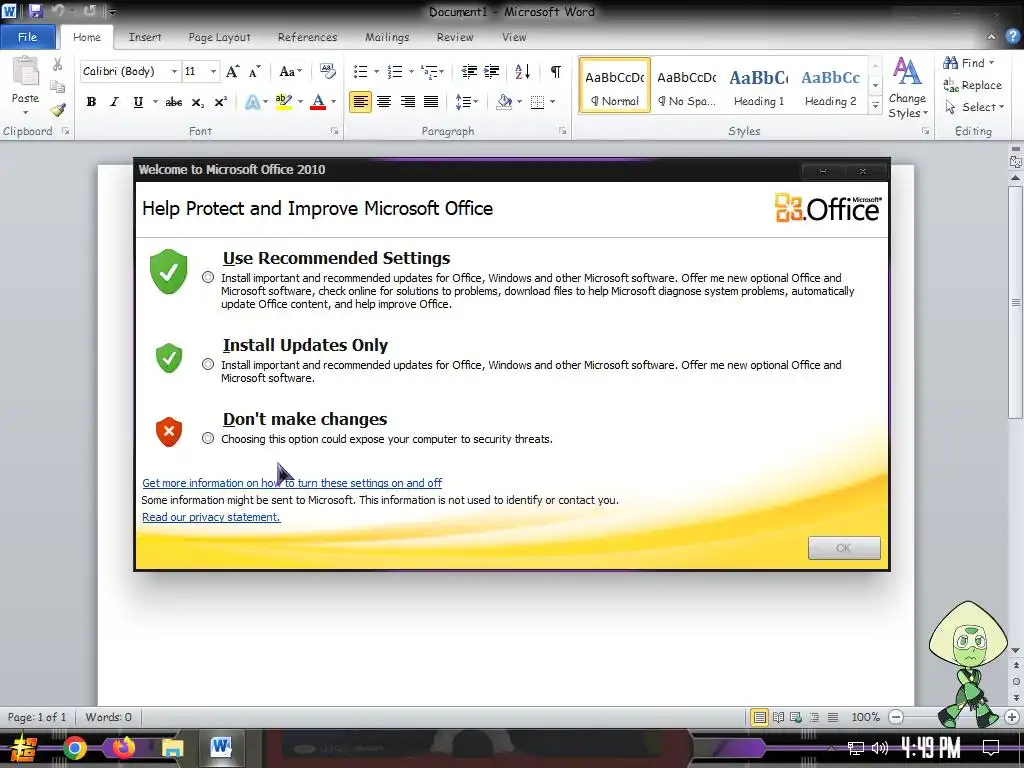
Task: Switch to the Review tab
Action: [x=455, y=37]
